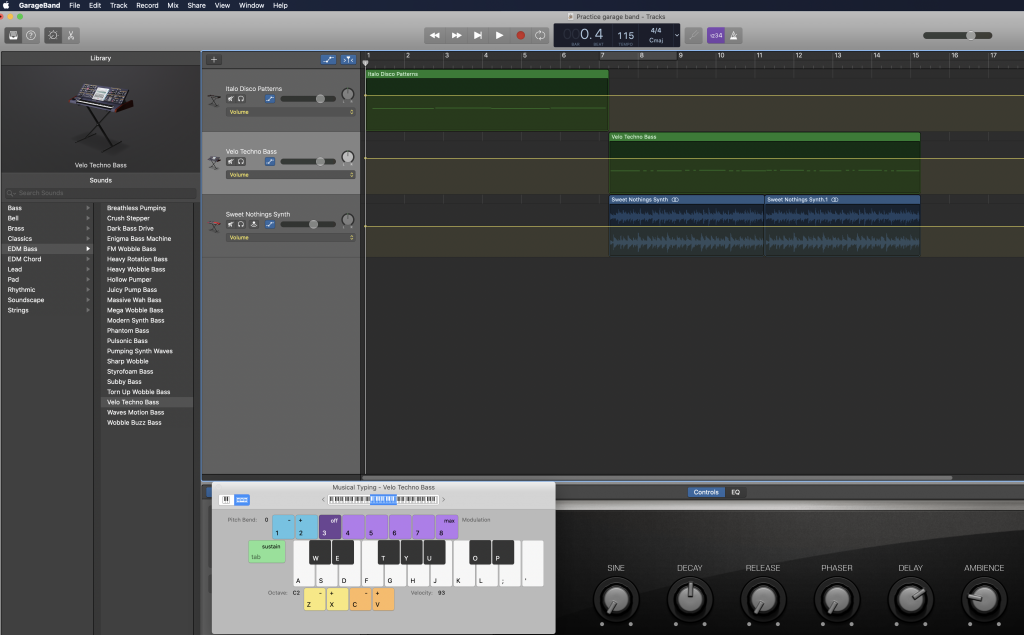Open the Editors scissors button
1024x635 pixels.
pyautogui.click(x=71, y=35)
